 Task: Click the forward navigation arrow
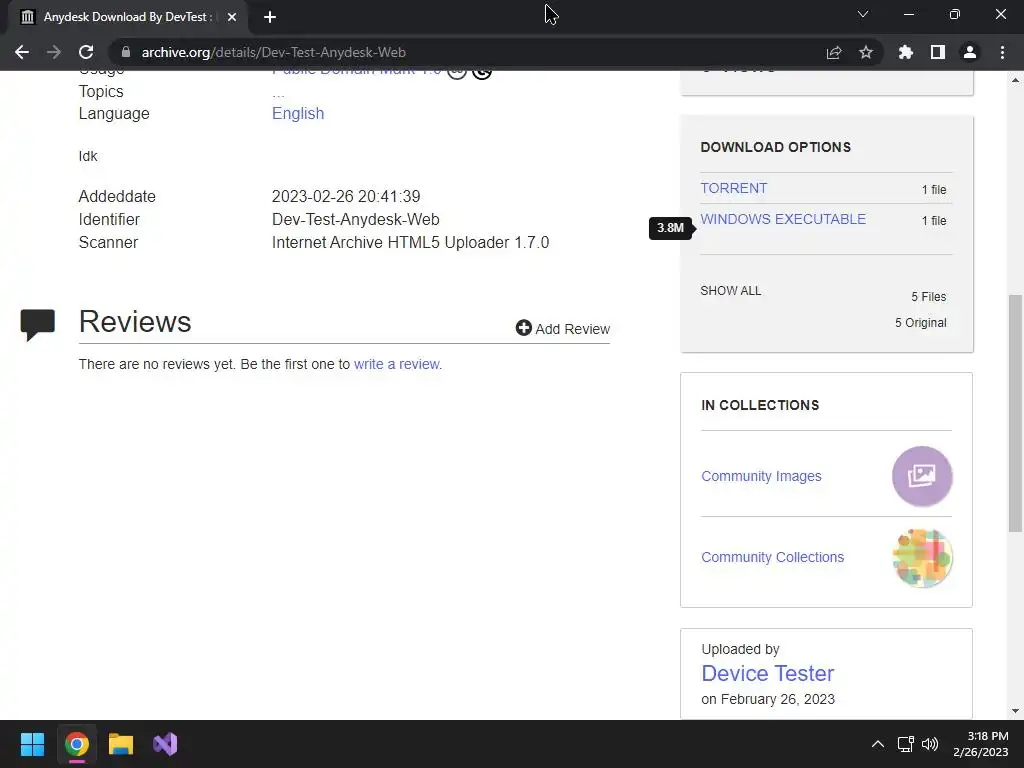point(54,52)
